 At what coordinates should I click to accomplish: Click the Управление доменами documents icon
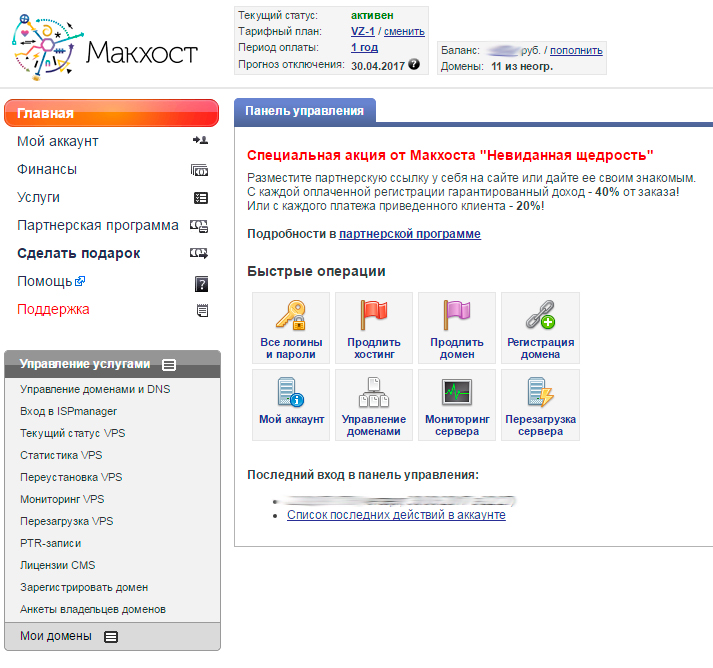click(374, 392)
